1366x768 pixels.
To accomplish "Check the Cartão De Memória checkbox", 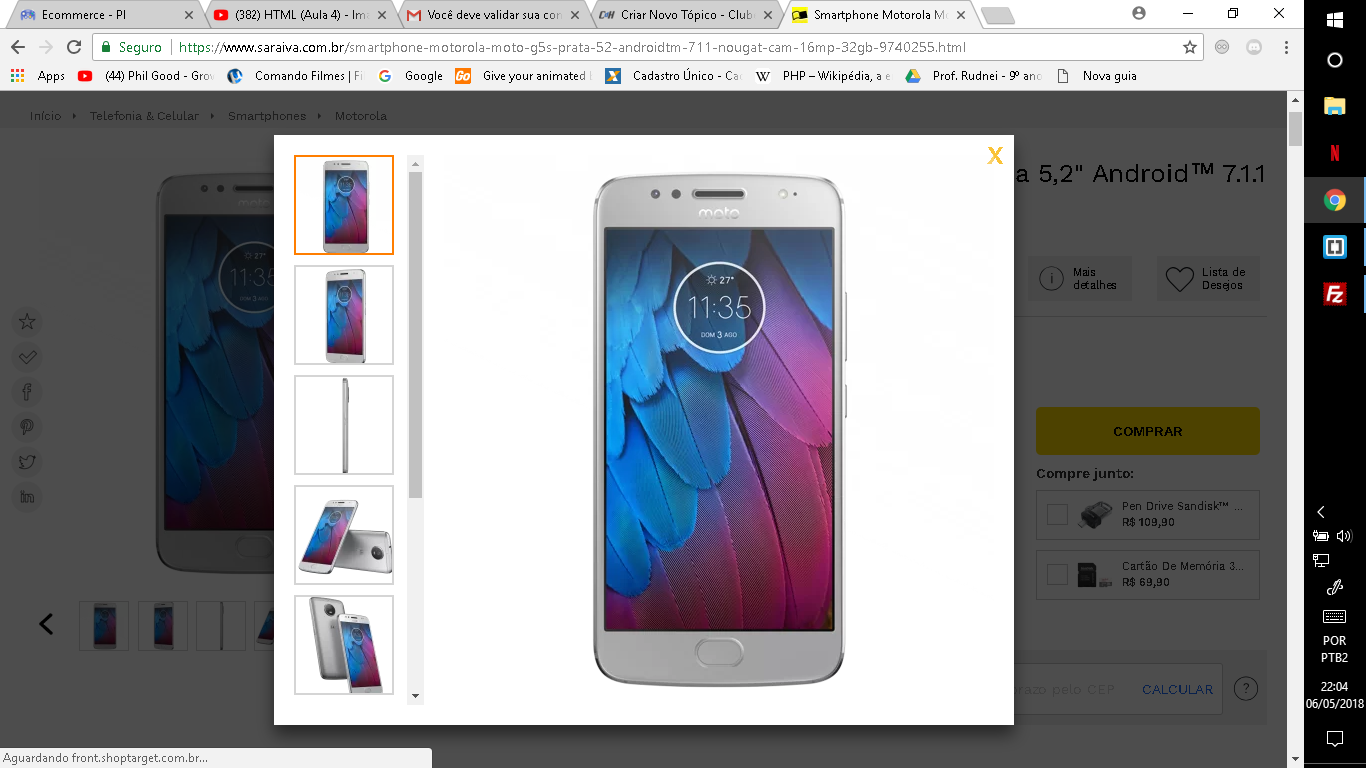I will click(x=1057, y=574).
